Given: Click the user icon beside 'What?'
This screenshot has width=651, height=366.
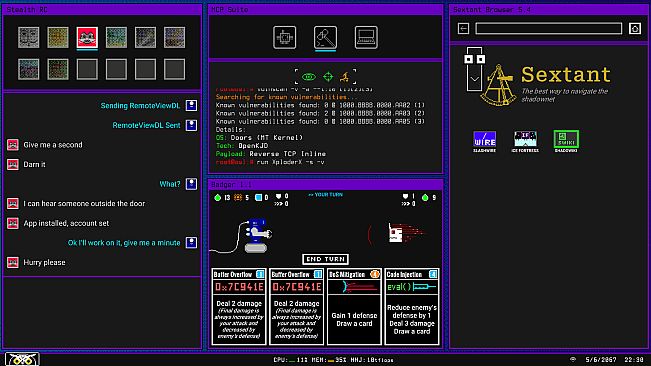Looking at the screenshot, I should click(191, 184).
